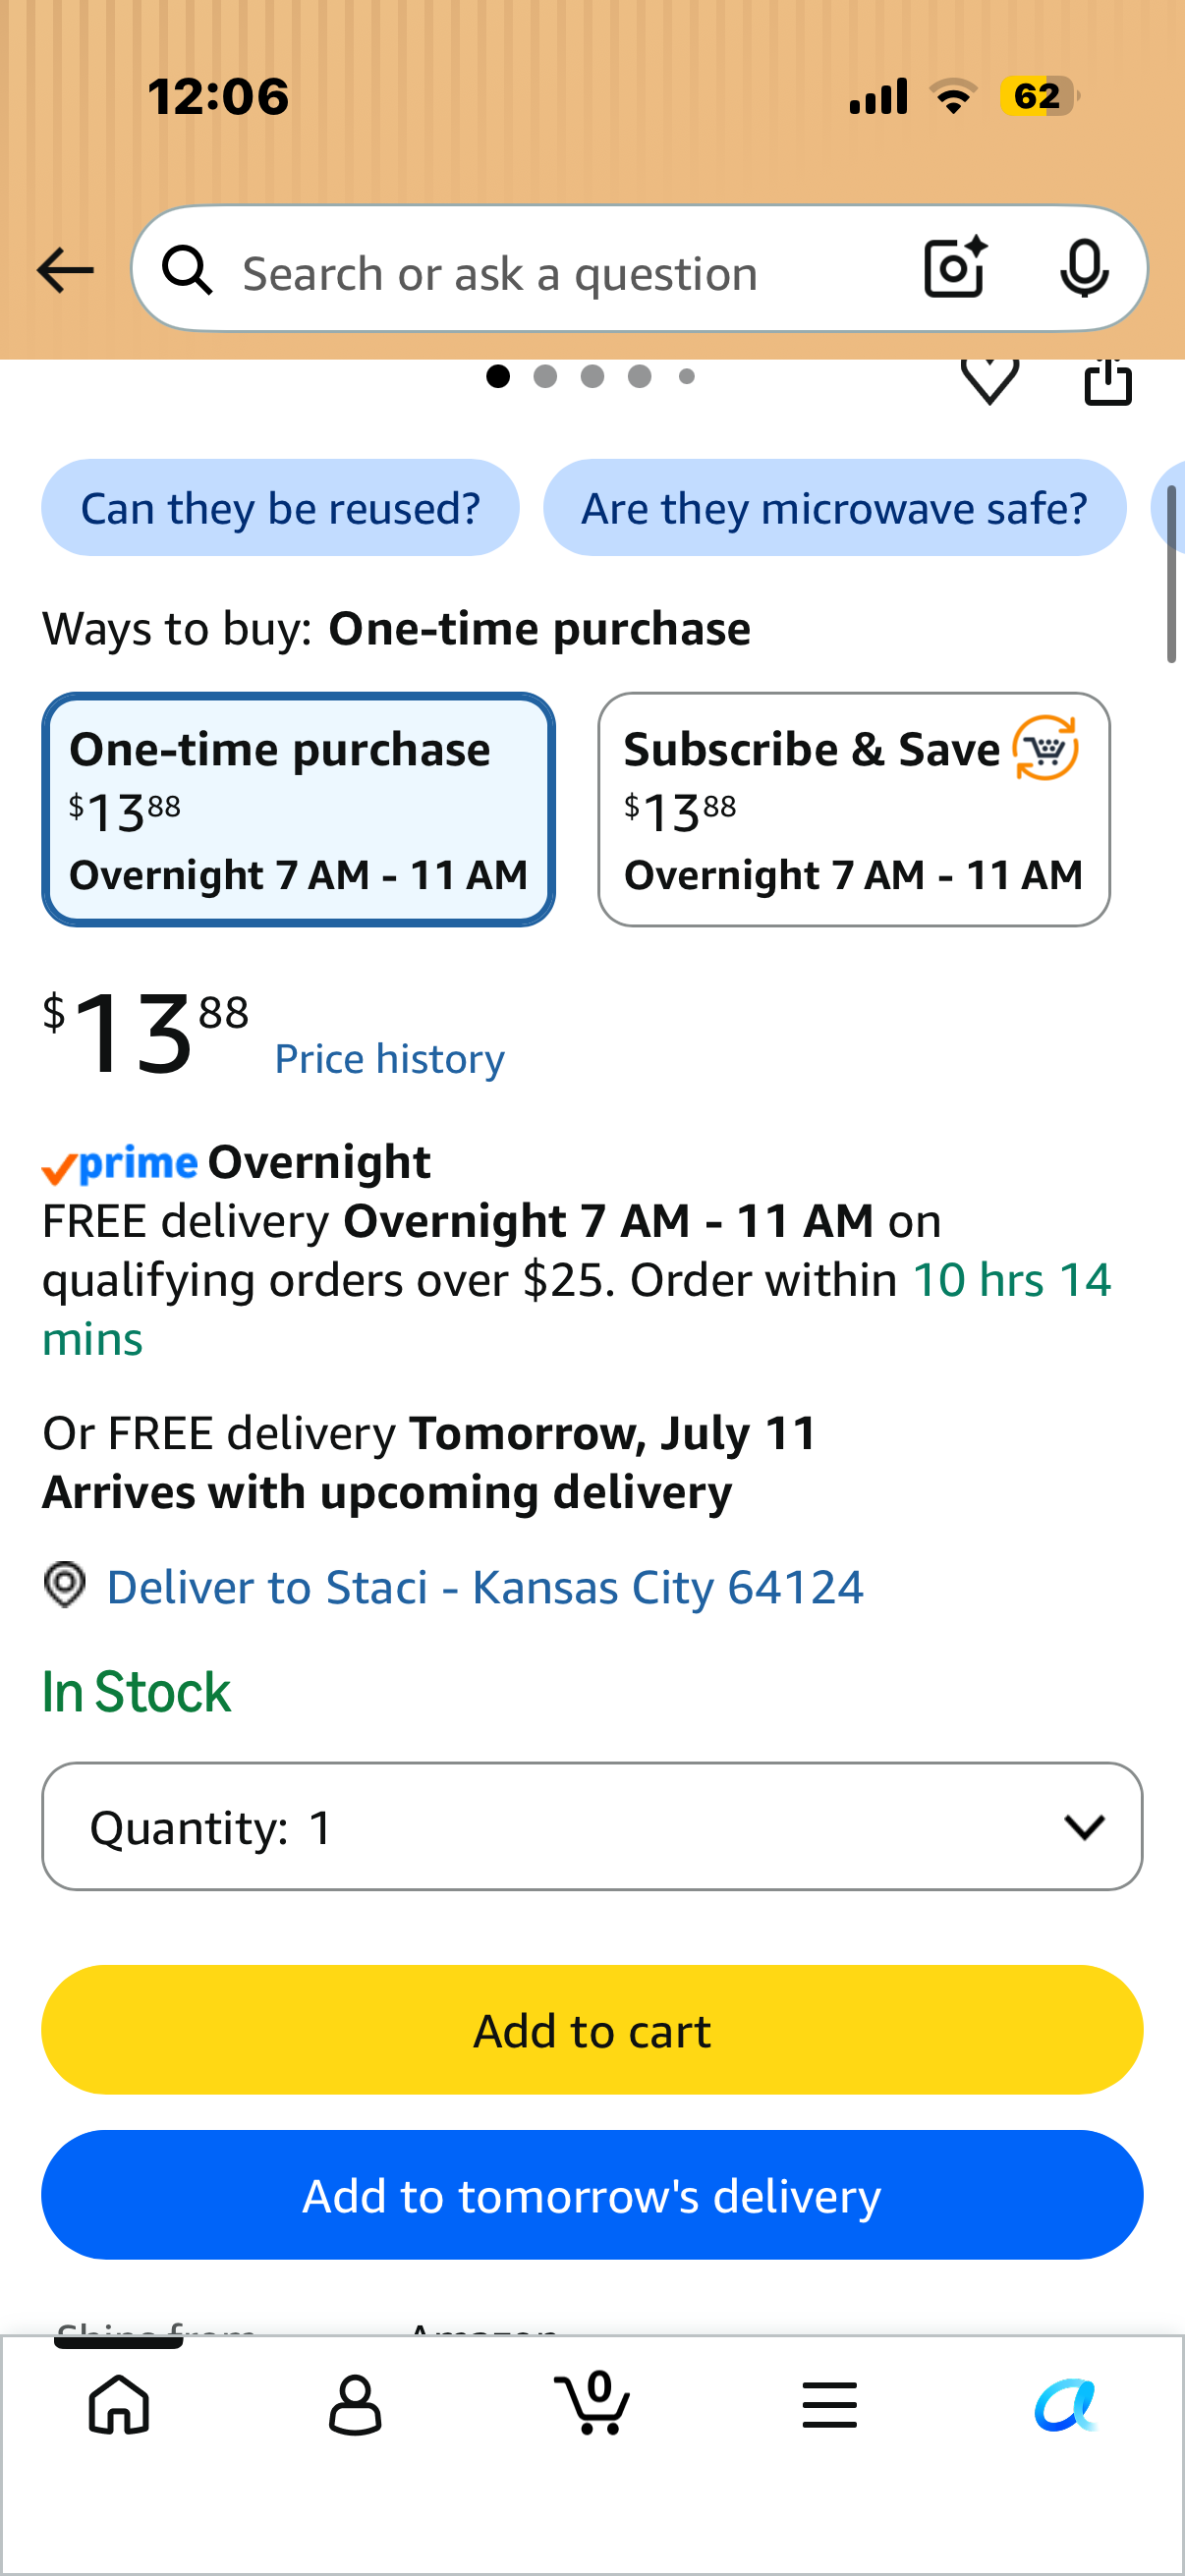Open the shopping cart icon
Screen dimensions: 1185x2576
click(x=592, y=2402)
